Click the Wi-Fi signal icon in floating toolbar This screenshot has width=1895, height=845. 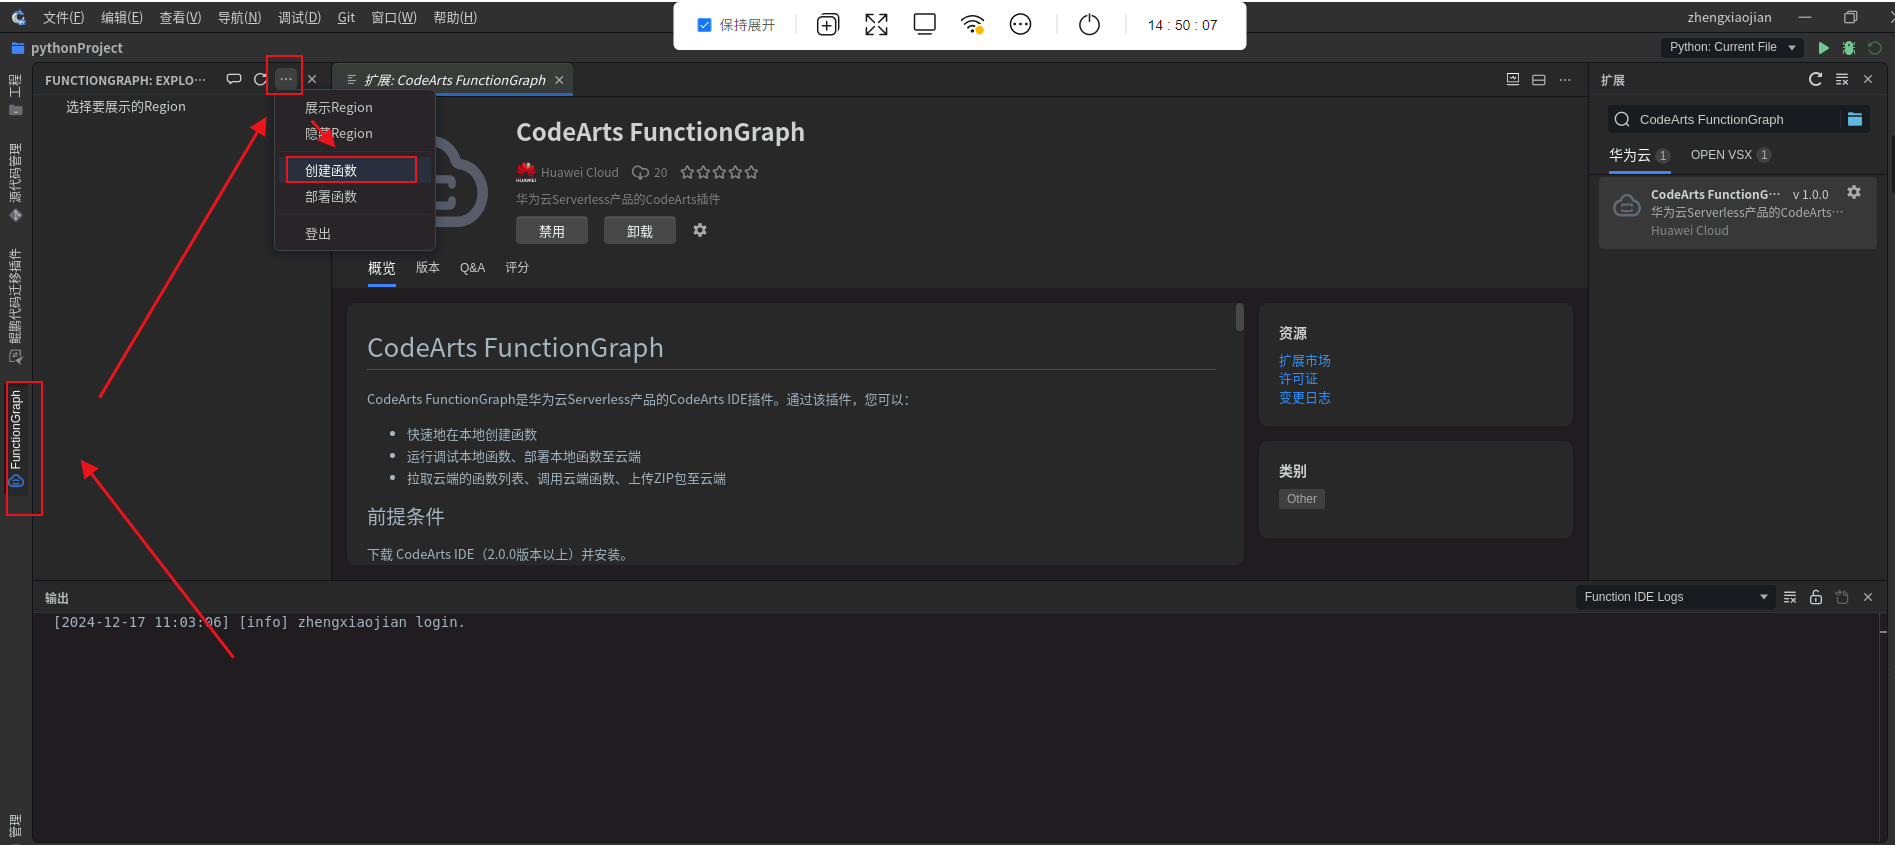(973, 25)
